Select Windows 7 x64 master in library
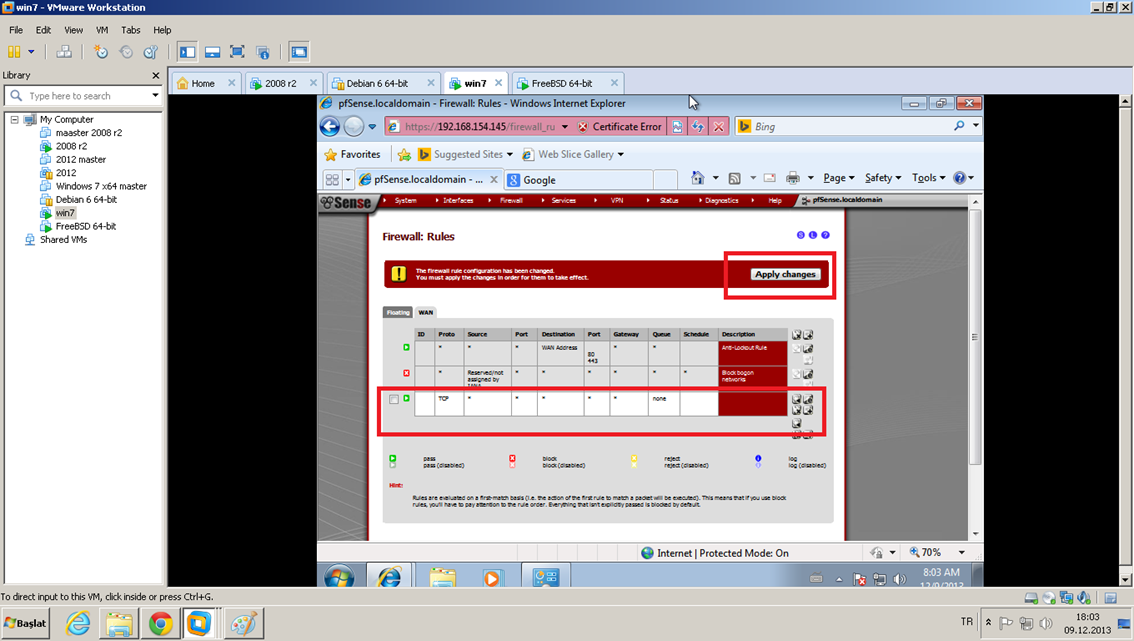The height and width of the screenshot is (641, 1134). [x=101, y=186]
